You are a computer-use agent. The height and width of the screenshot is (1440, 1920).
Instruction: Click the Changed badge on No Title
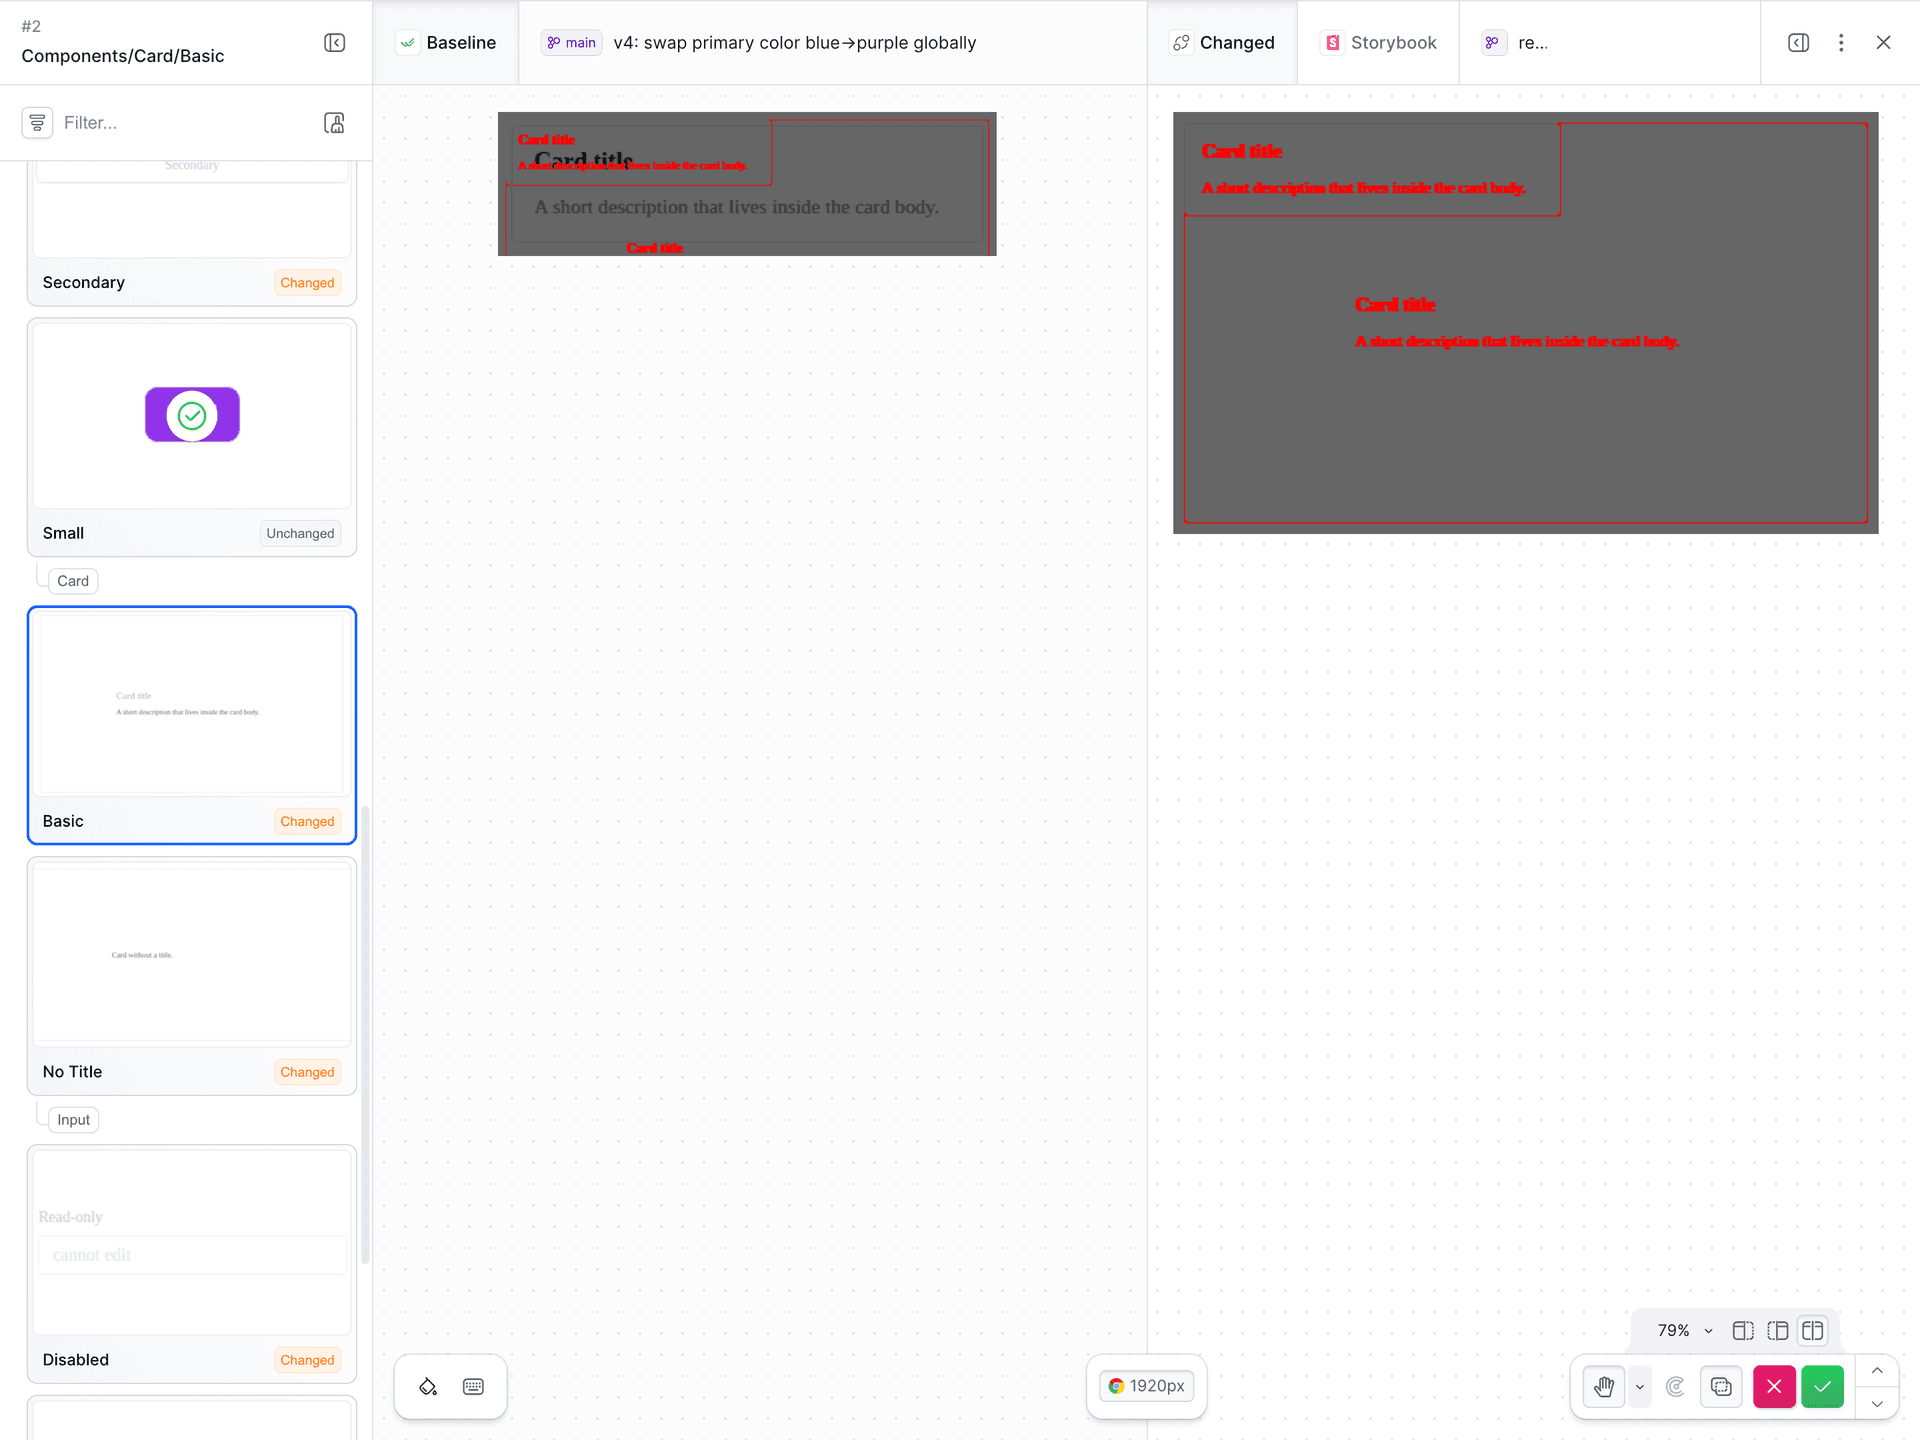(307, 1072)
